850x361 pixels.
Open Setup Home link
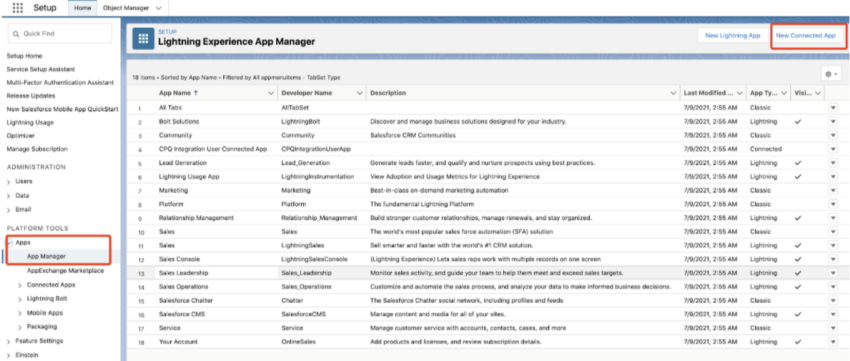coord(24,56)
